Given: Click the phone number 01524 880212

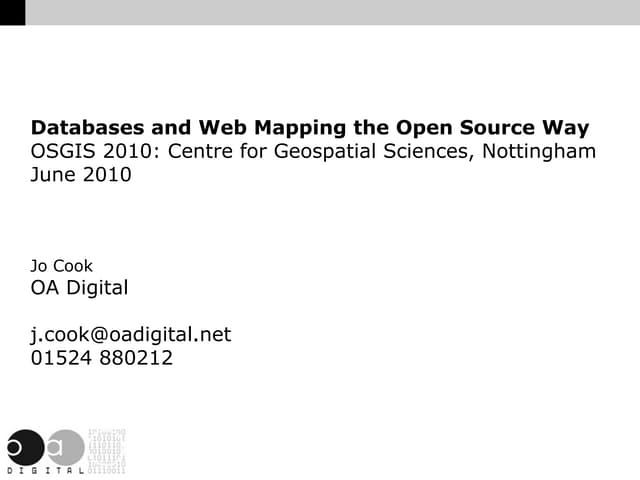Looking at the screenshot, I should (102, 358).
